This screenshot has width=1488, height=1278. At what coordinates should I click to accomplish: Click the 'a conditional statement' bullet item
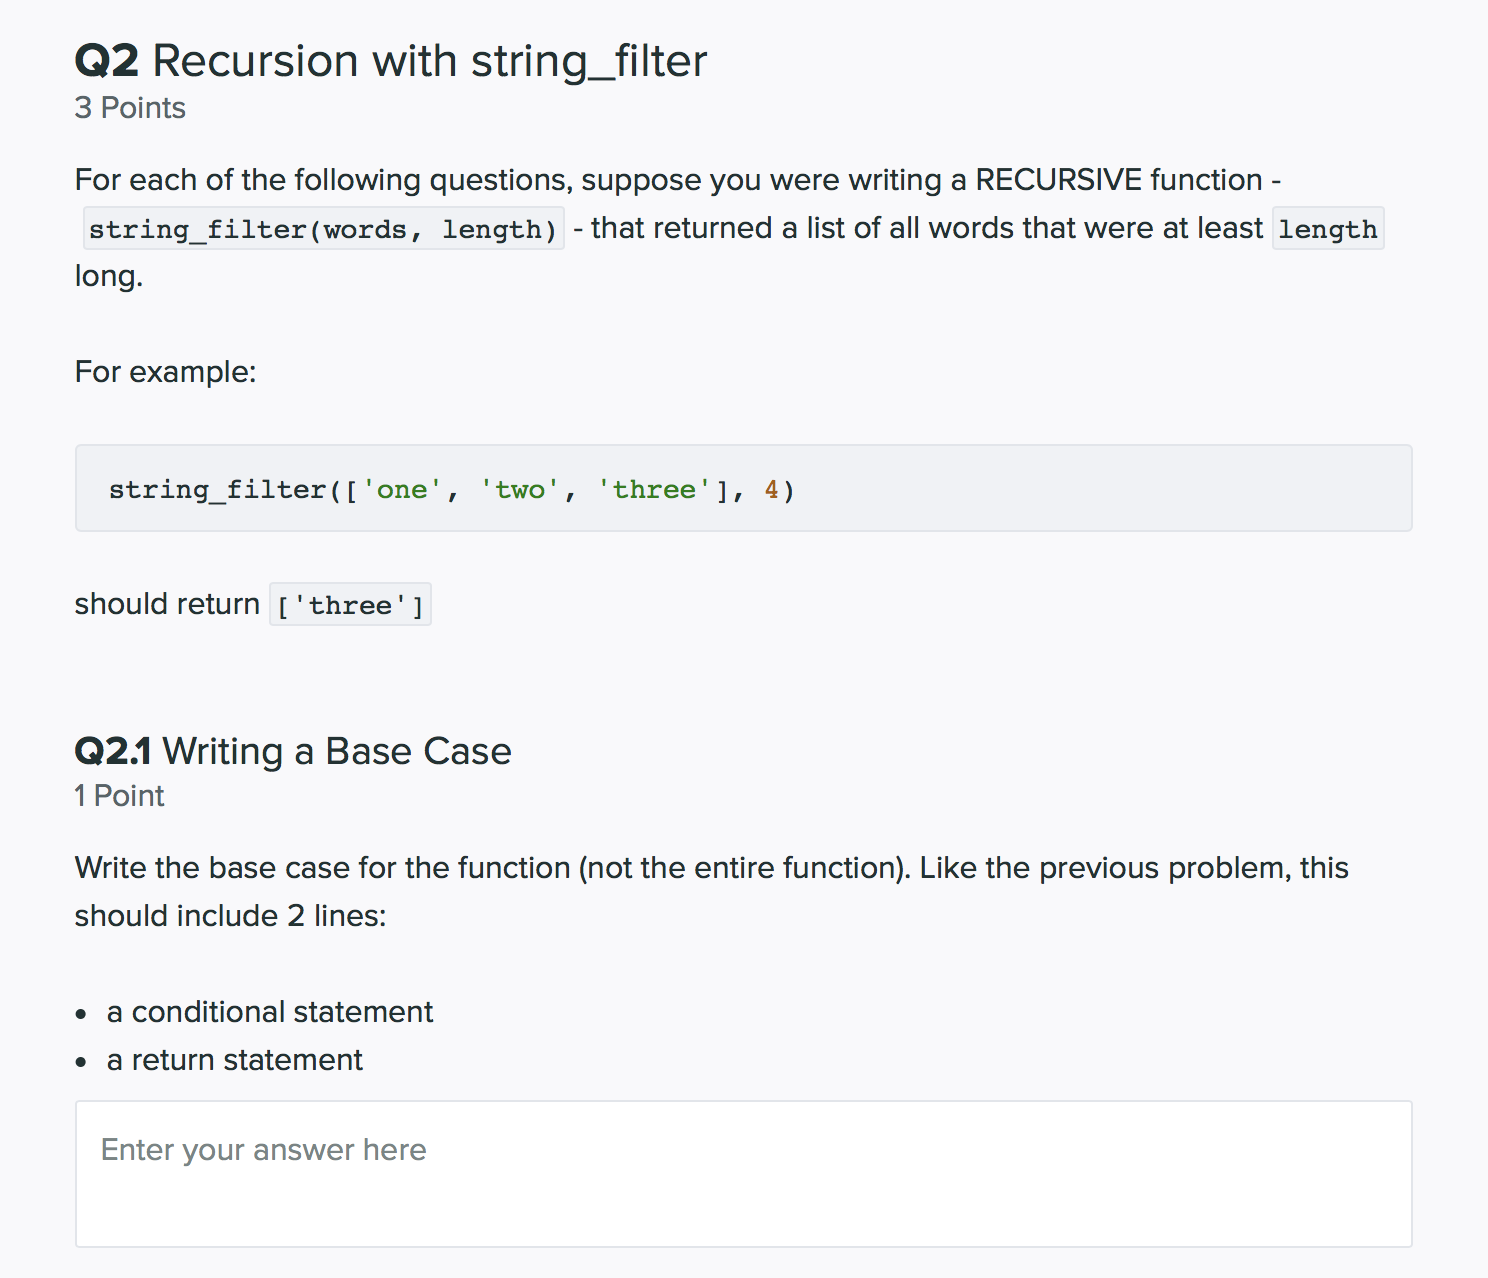[269, 1011]
